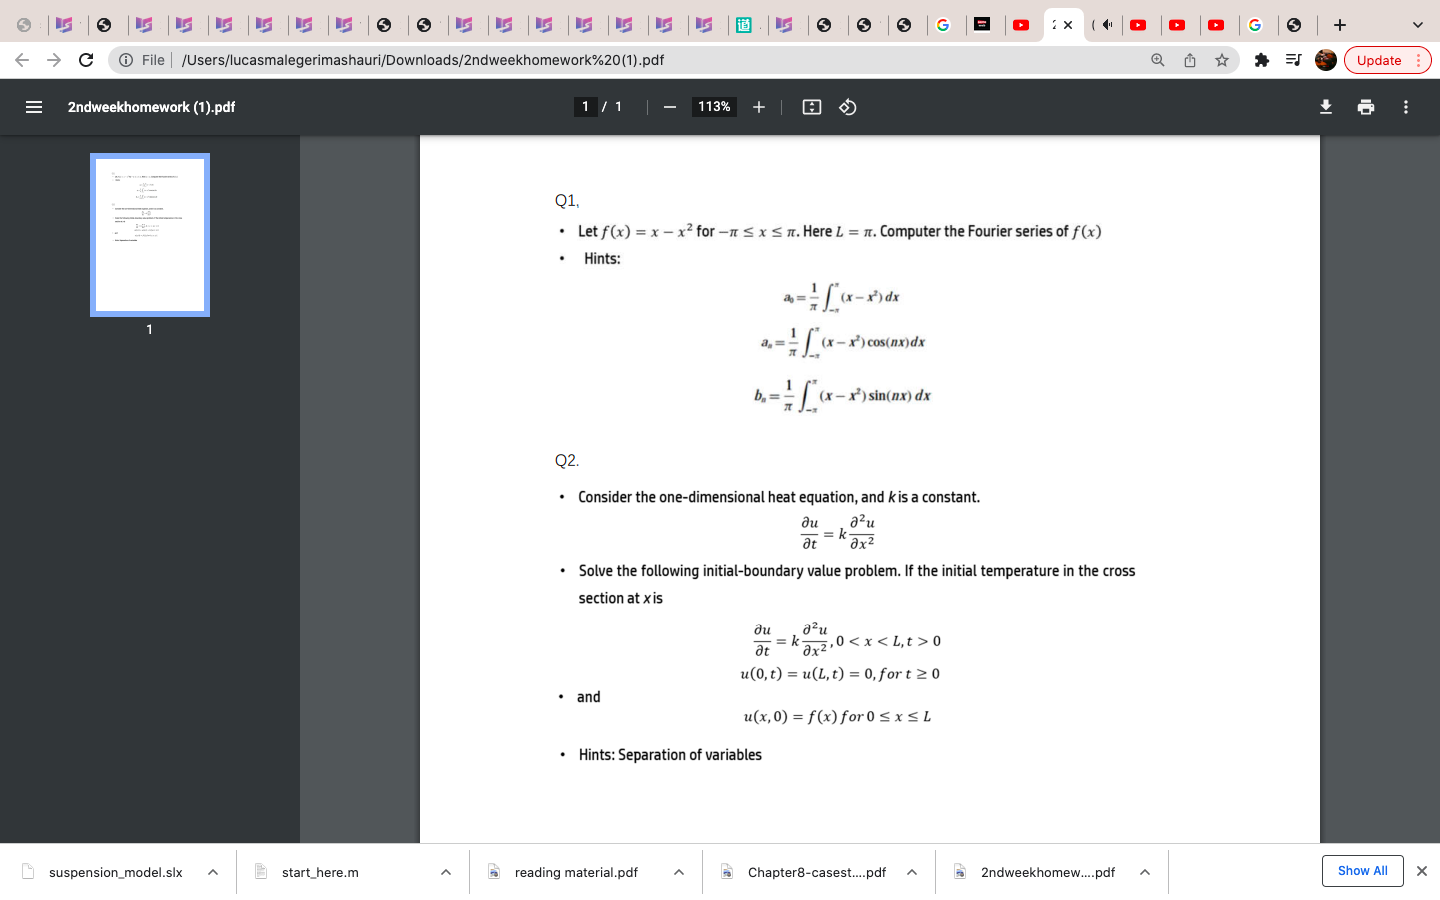Share the current PDF page
1440x900 pixels.
pos(1189,60)
